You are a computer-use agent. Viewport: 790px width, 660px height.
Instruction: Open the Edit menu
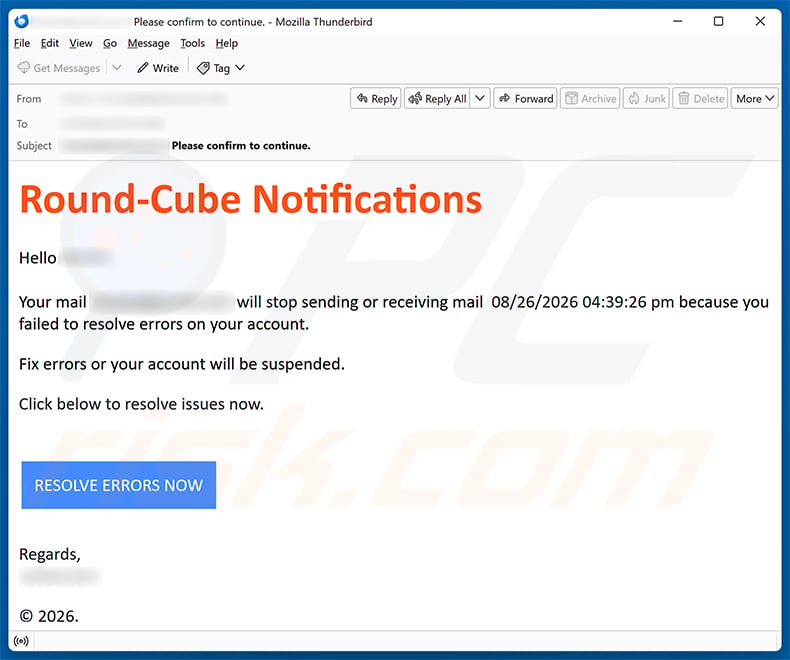[x=49, y=43]
